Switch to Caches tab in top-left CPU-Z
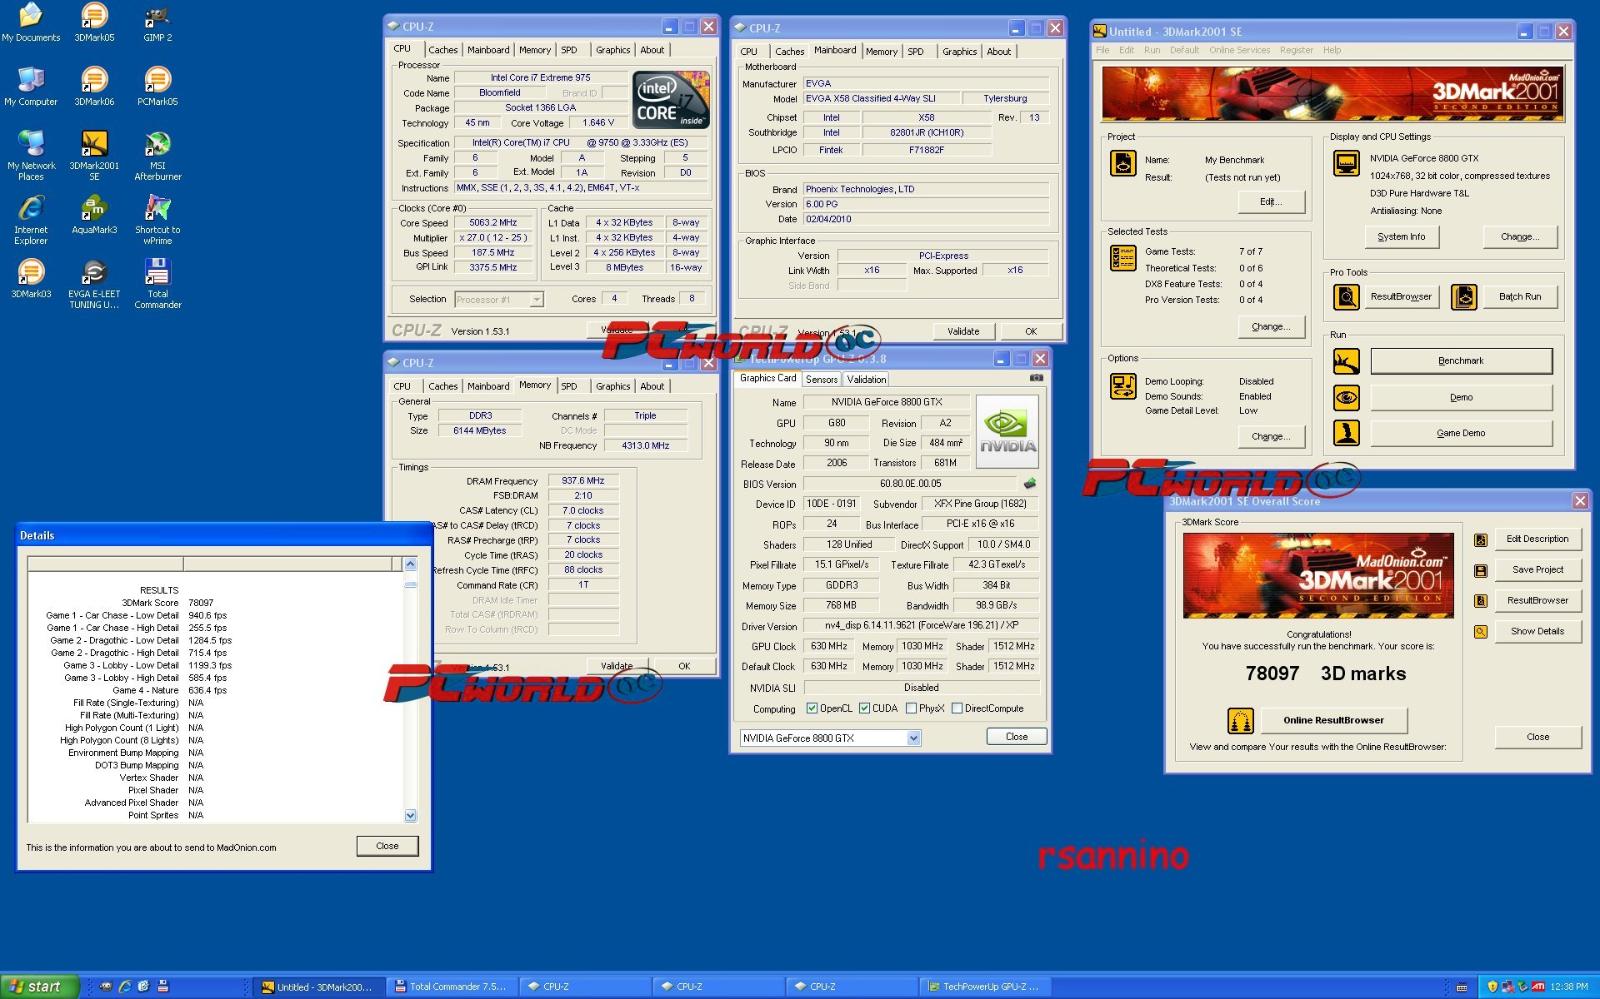Screen dimensions: 1600x999 coord(443,50)
